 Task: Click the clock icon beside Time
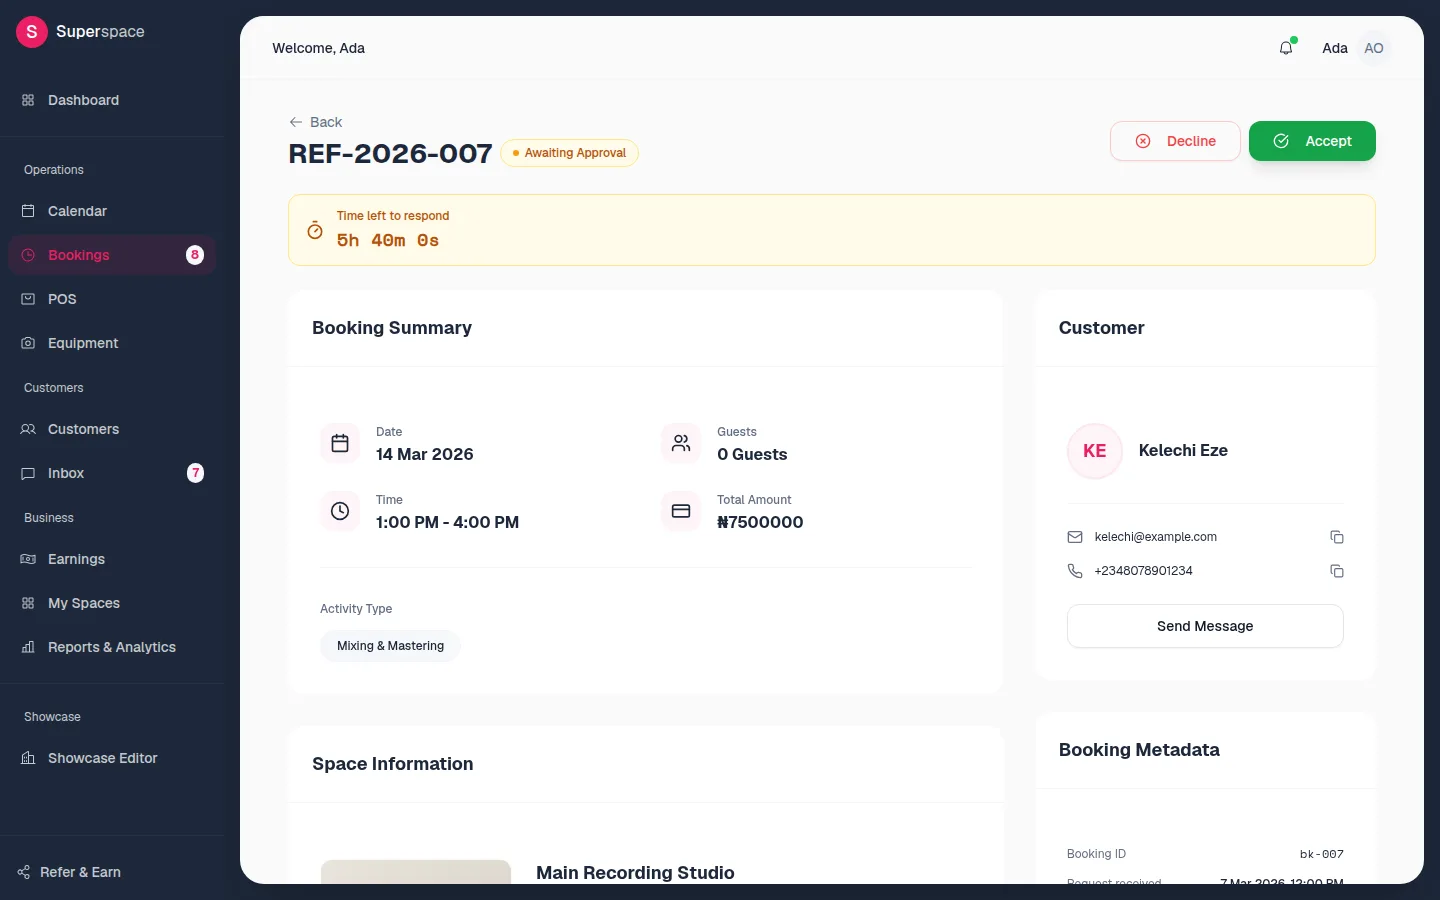(x=340, y=512)
